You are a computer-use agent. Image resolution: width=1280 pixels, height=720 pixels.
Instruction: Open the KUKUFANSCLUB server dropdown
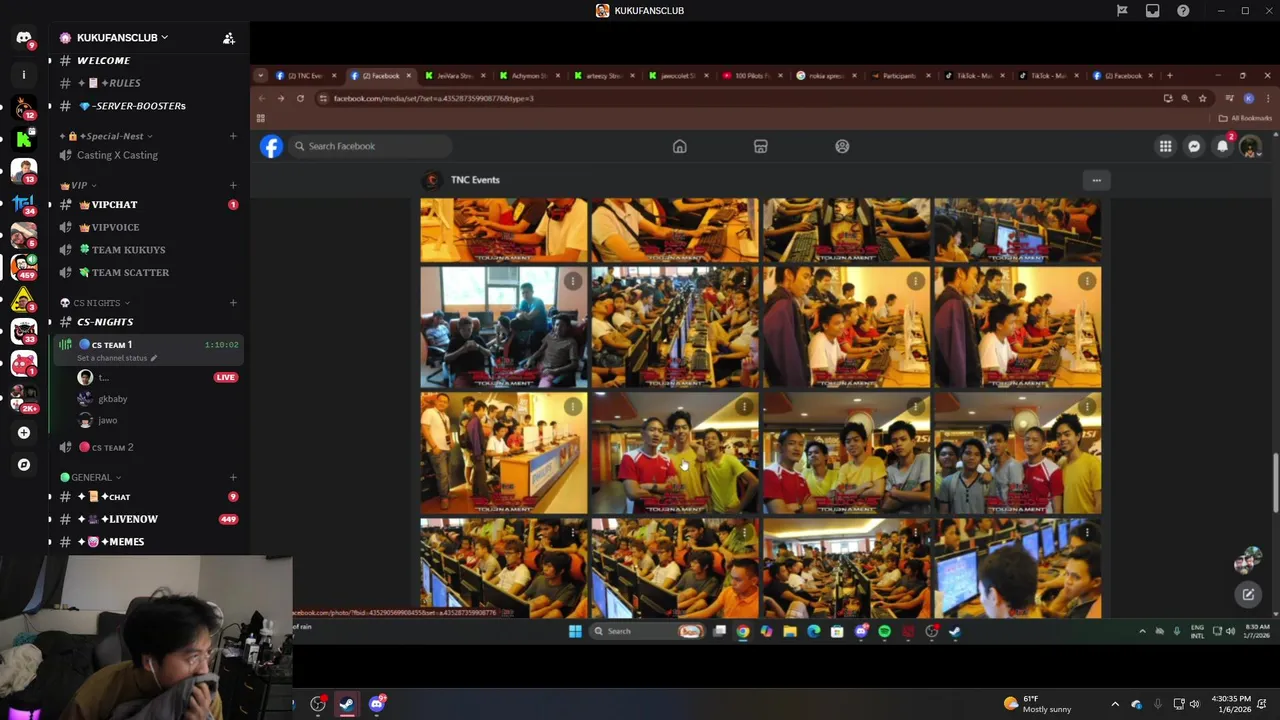click(115, 38)
